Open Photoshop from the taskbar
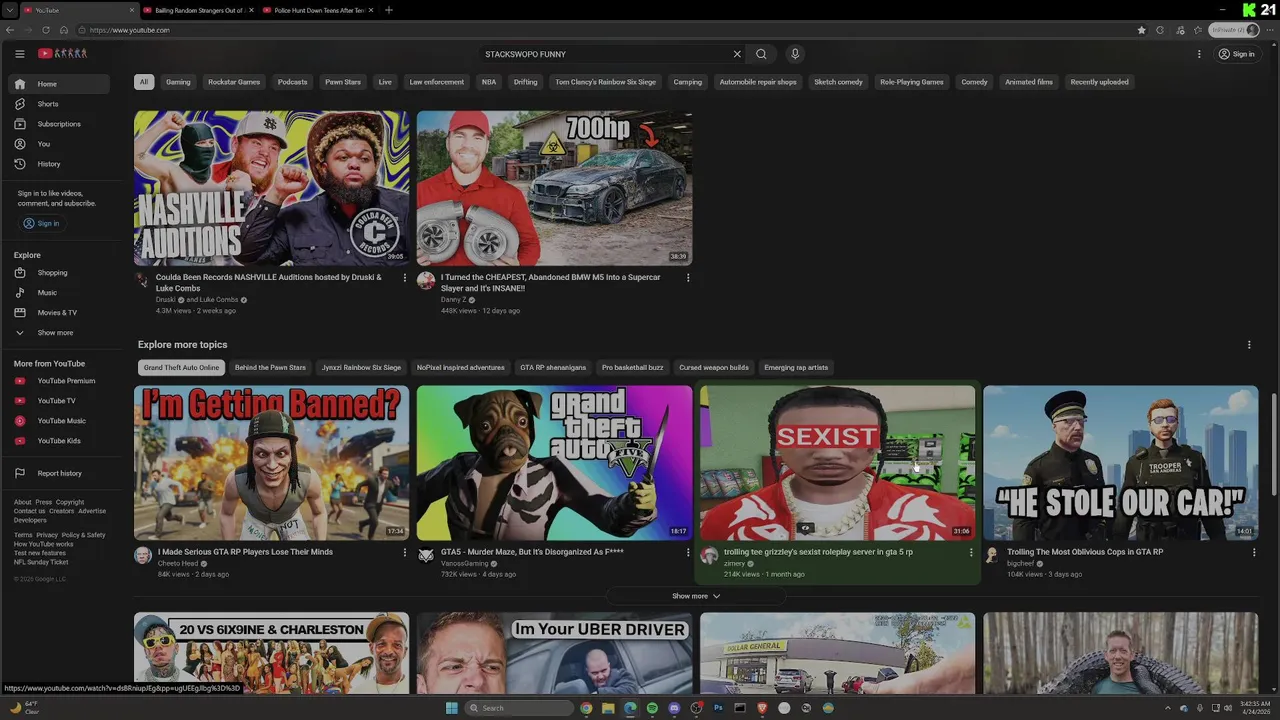The width and height of the screenshot is (1280, 720). click(718, 708)
